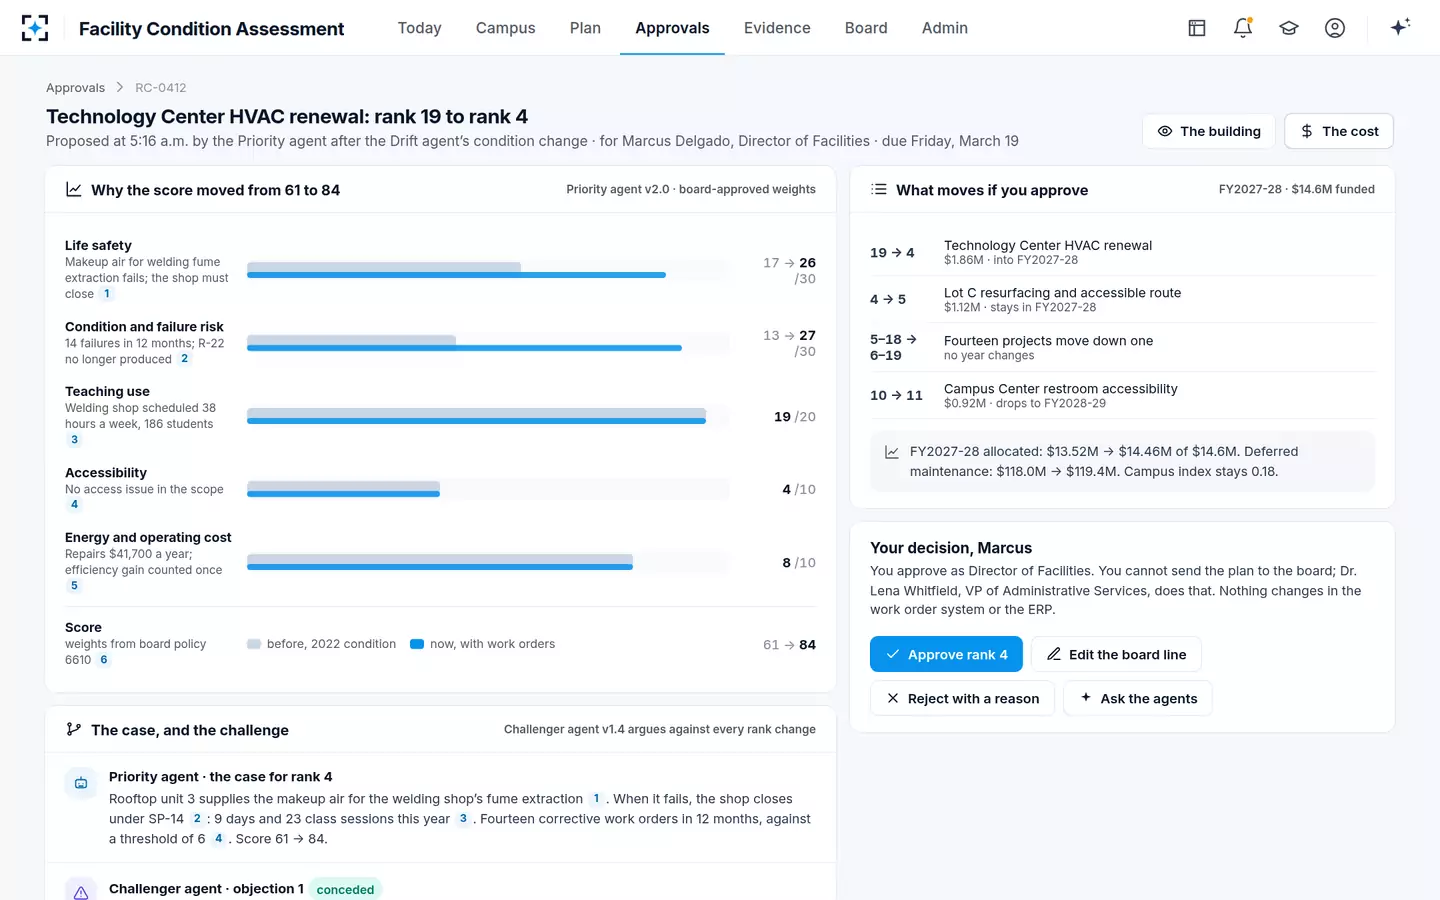Click the Life safety score bar
1440x900 pixels.
(487, 270)
